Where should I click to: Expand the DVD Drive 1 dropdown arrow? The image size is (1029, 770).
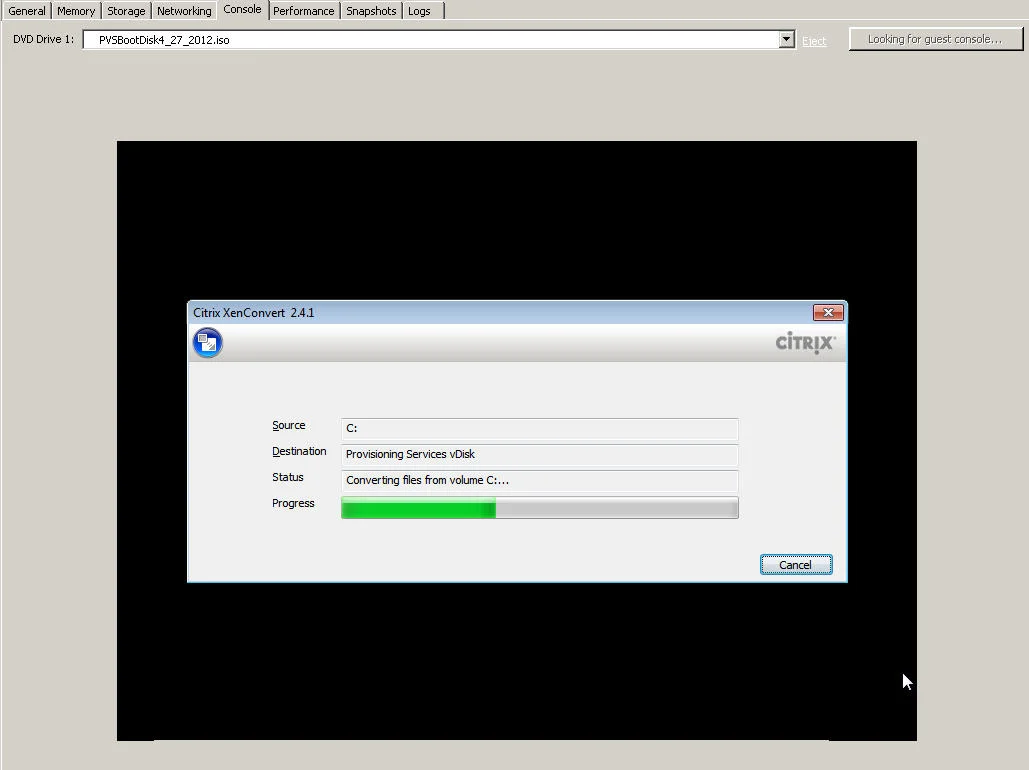coord(786,39)
